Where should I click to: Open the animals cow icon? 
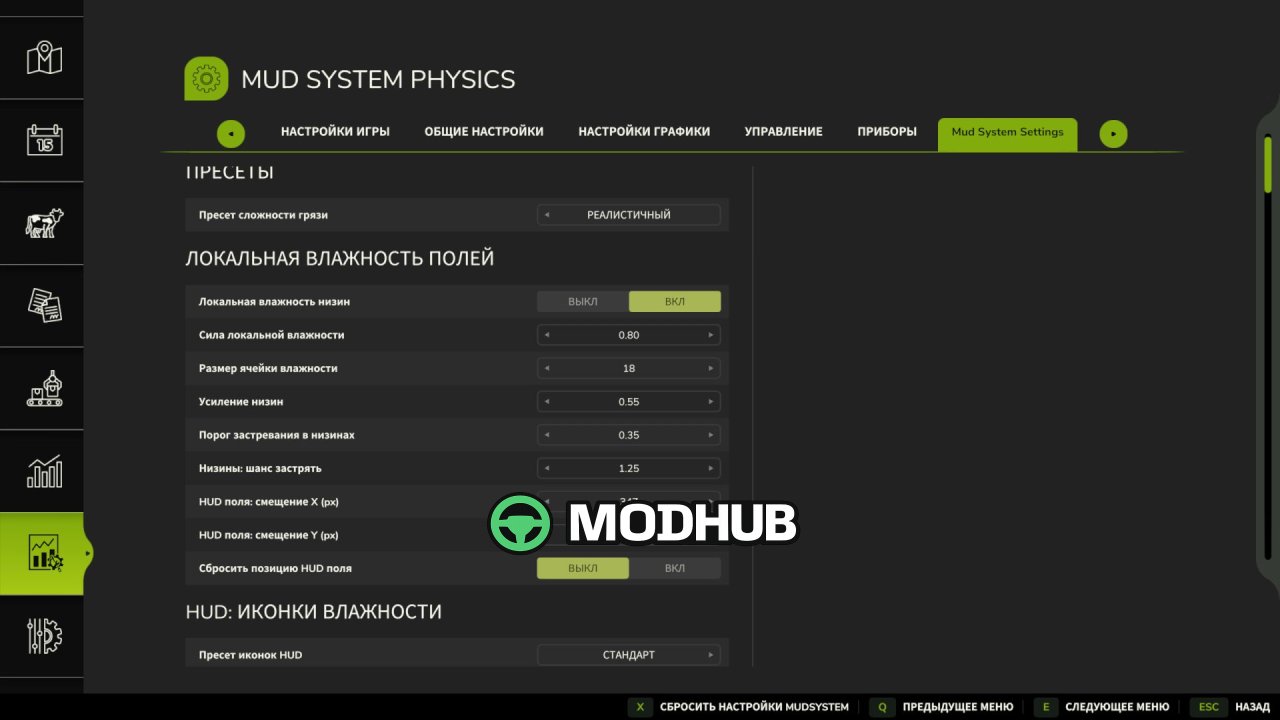(44, 222)
